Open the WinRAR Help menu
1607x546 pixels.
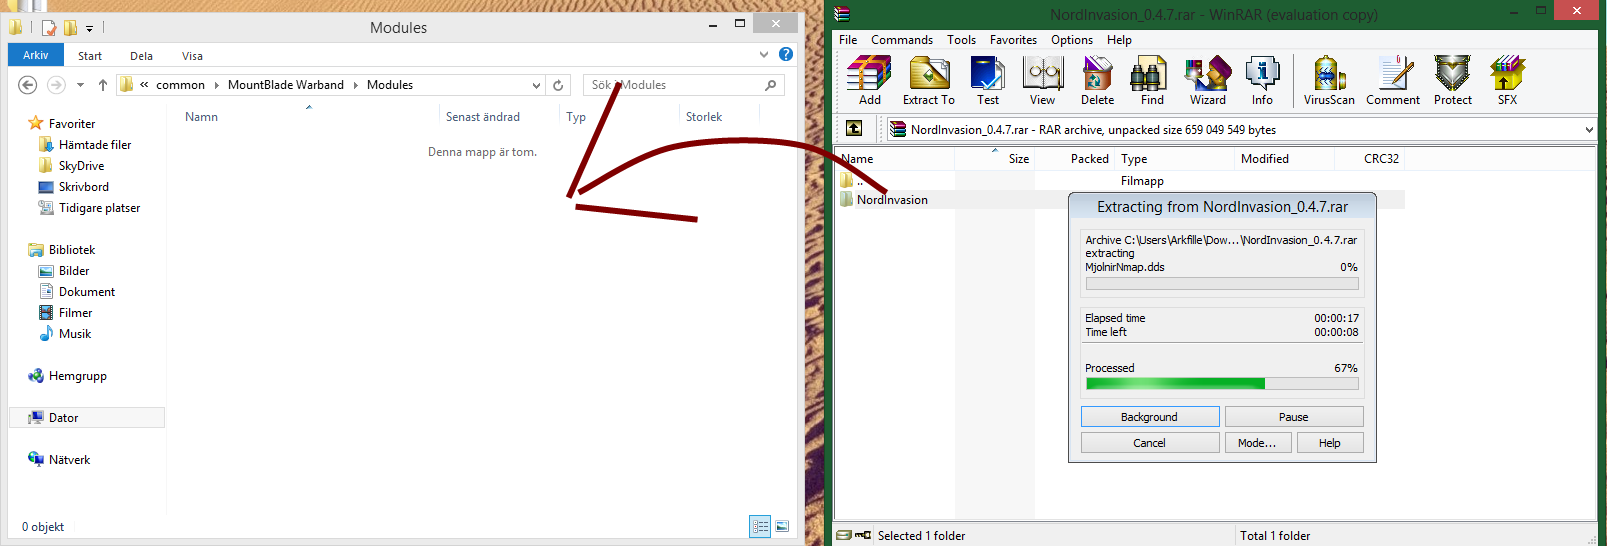[1119, 40]
